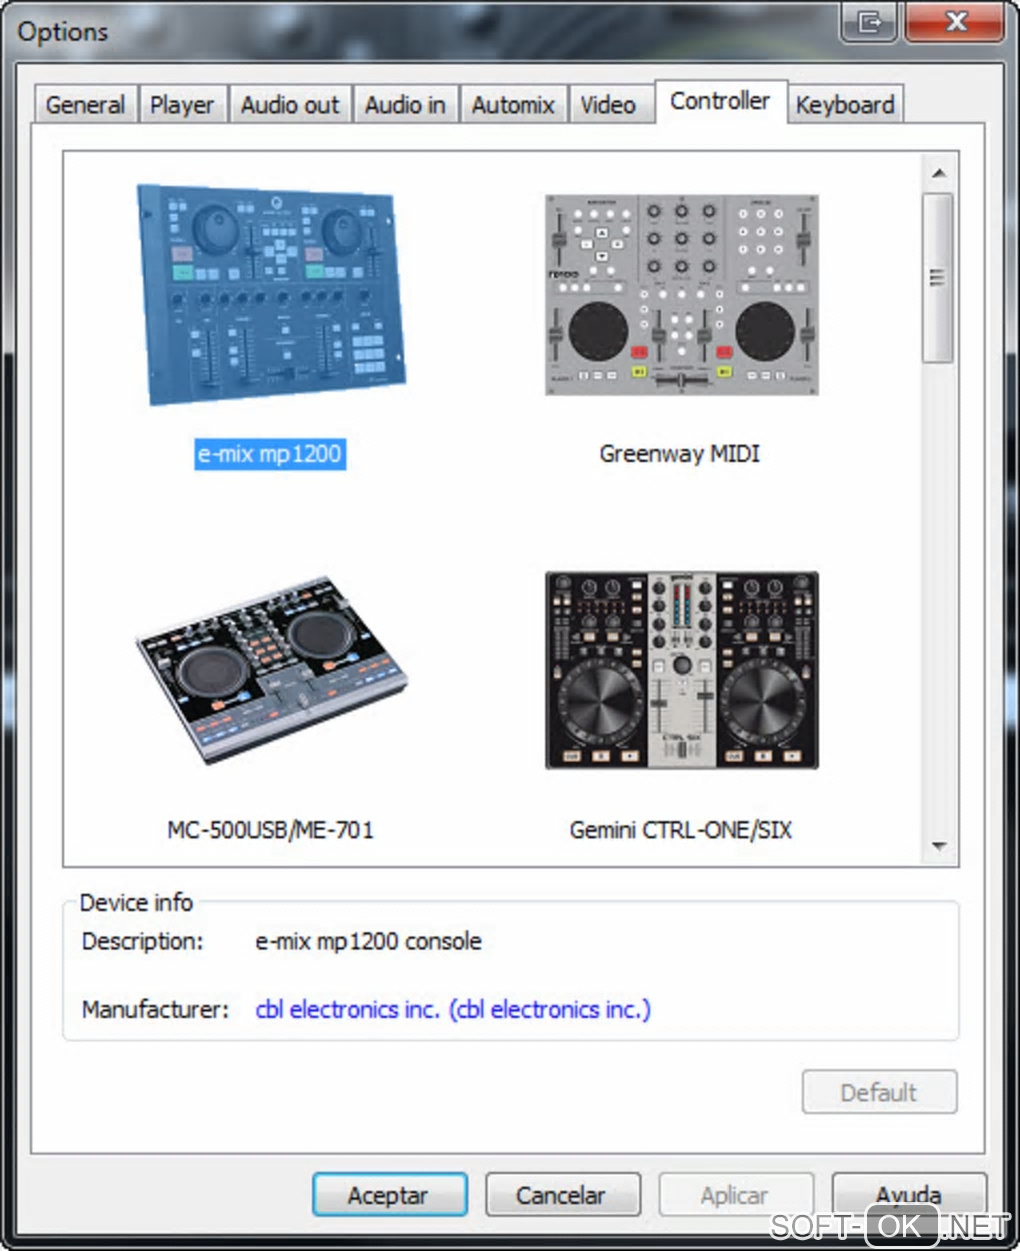Select the Greenway MIDI controller image

click(682, 294)
